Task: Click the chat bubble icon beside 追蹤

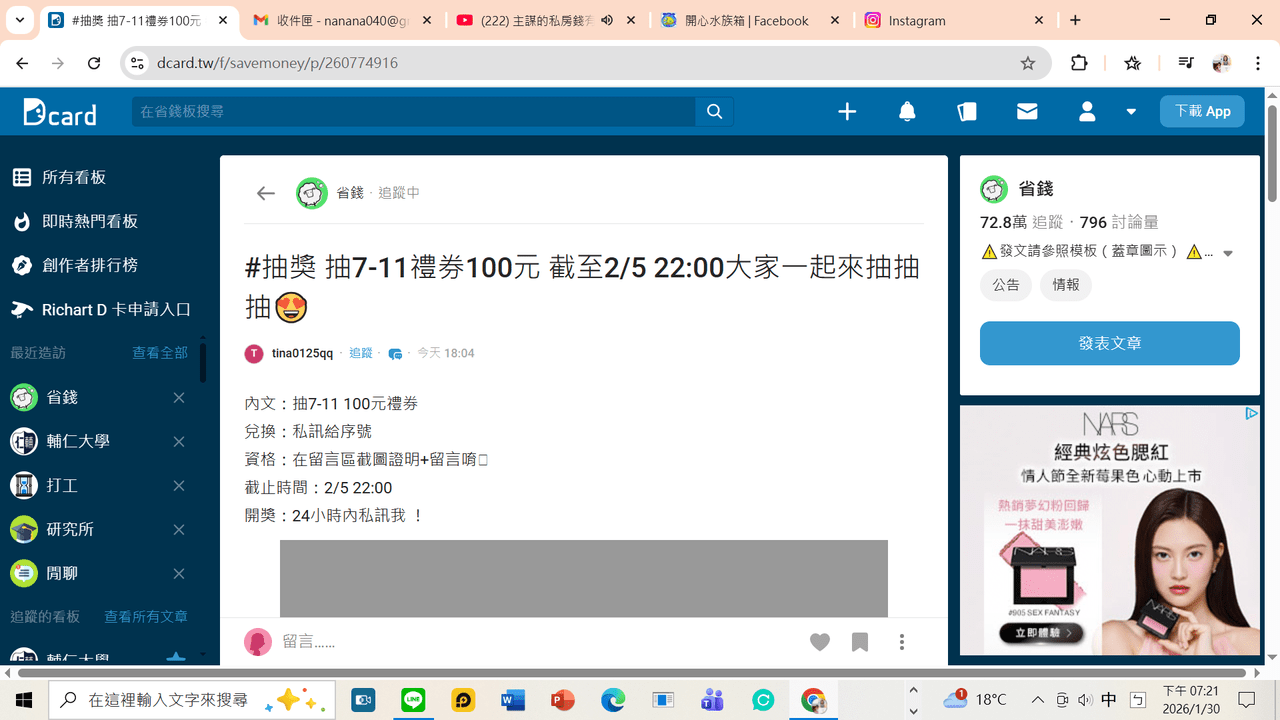Action: (395, 353)
